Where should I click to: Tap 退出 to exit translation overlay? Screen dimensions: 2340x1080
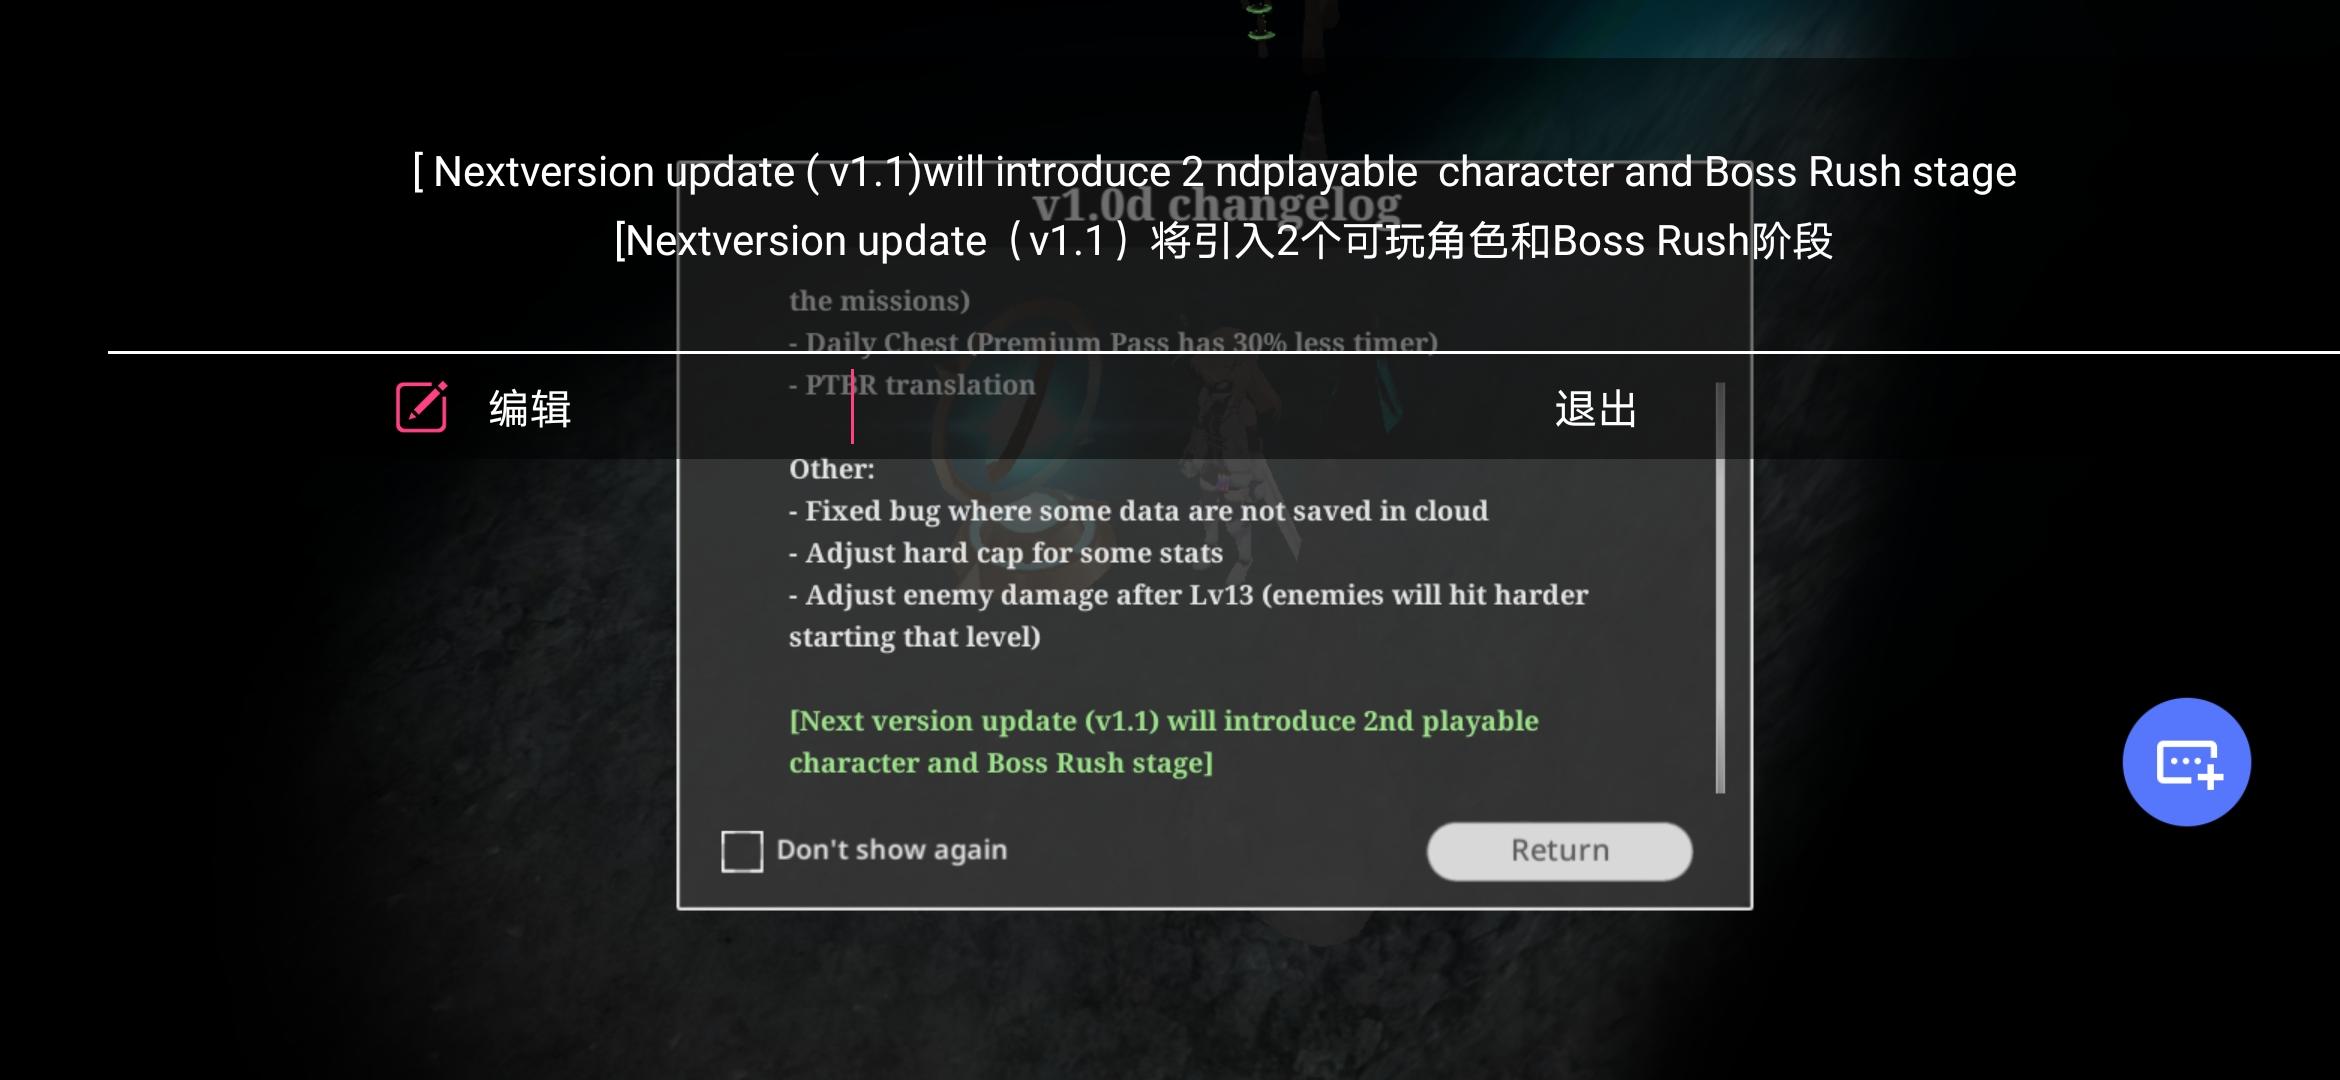[x=1595, y=409]
